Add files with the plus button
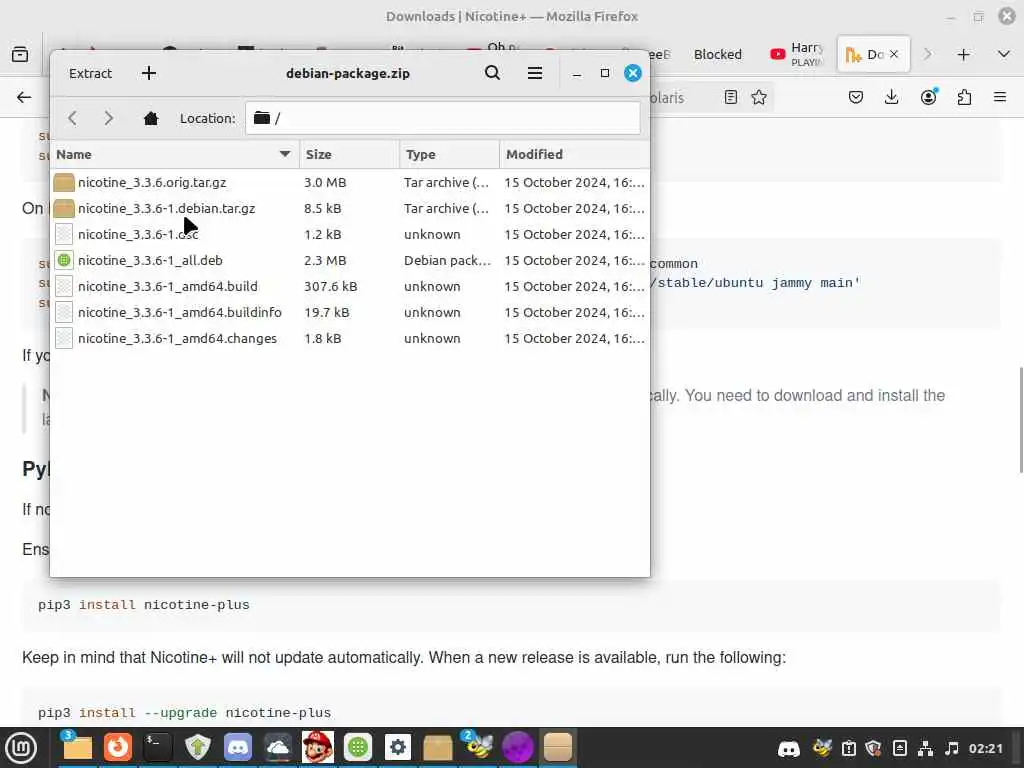The image size is (1024, 768). 149,73
